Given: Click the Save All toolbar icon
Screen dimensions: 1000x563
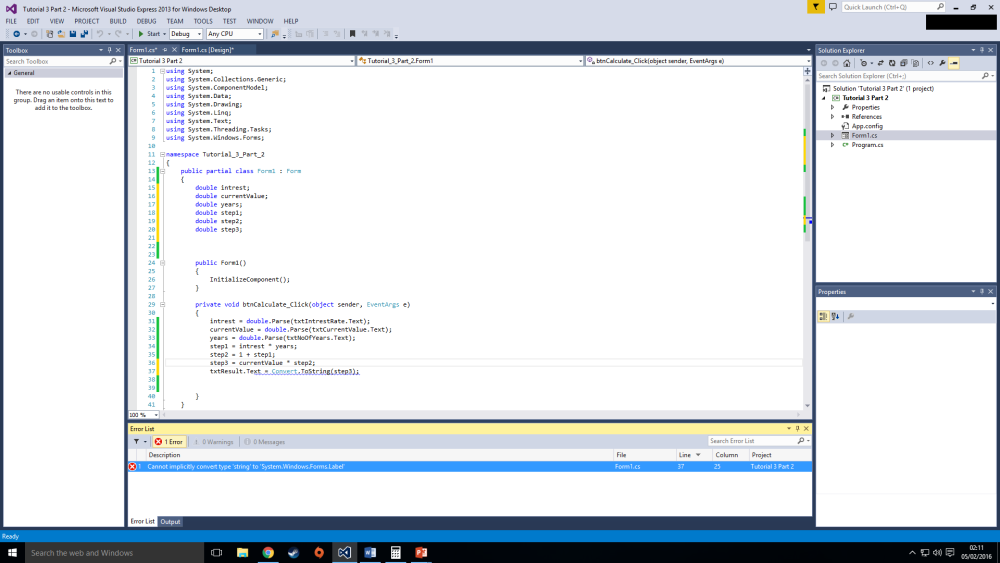Looking at the screenshot, I should click(x=84, y=34).
